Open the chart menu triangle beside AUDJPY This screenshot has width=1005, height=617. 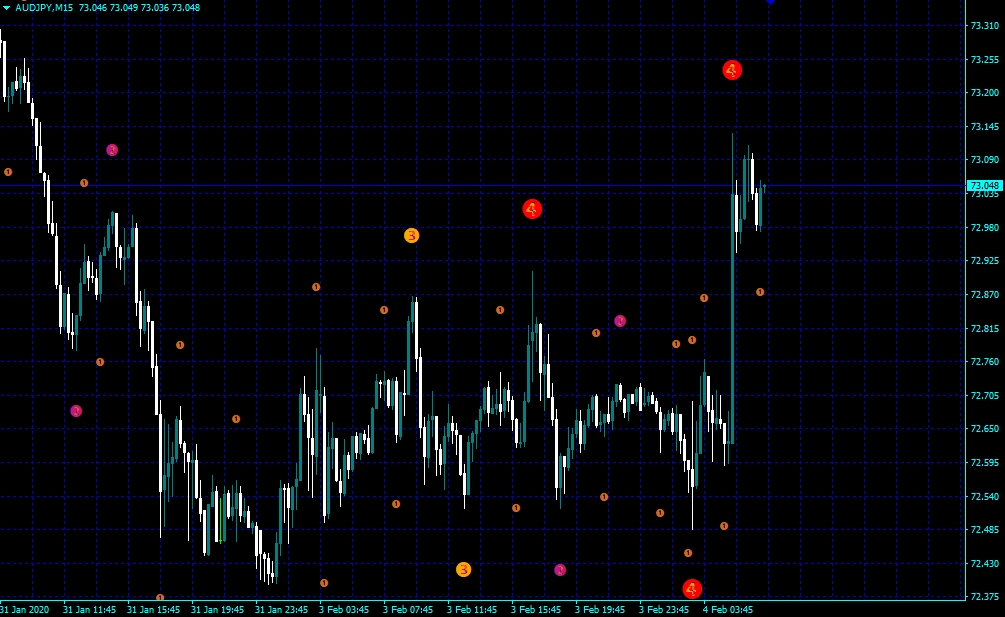coord(6,8)
